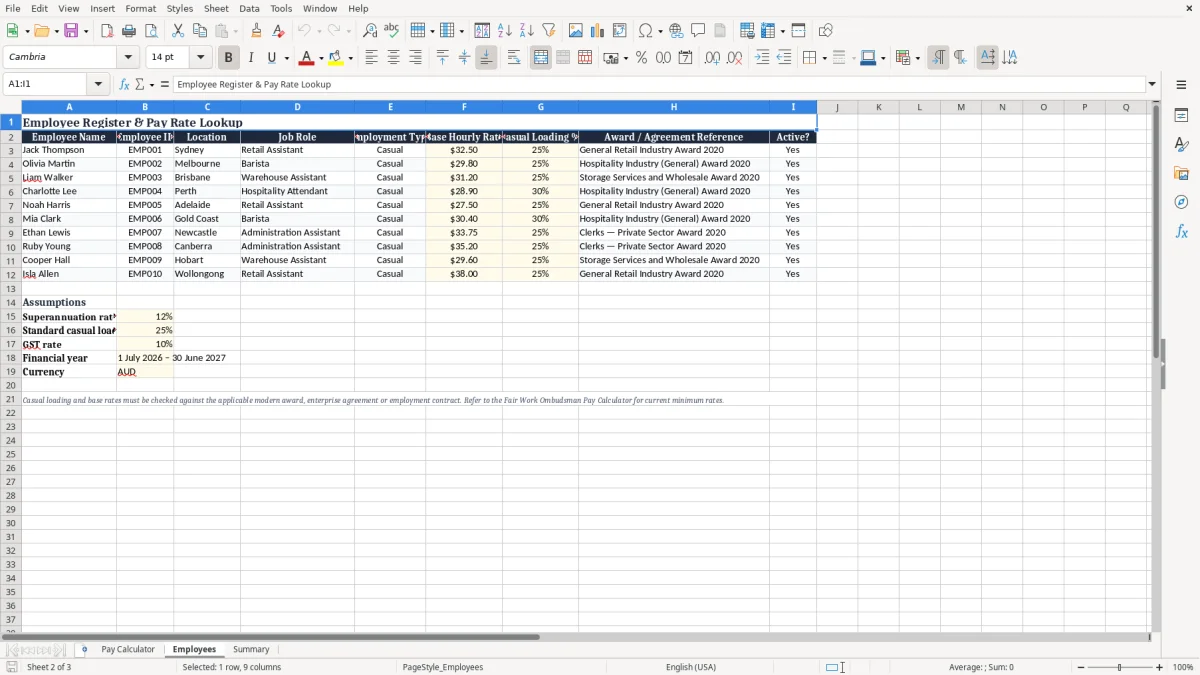
Task: Click the Split Window icon
Action: coord(799,31)
